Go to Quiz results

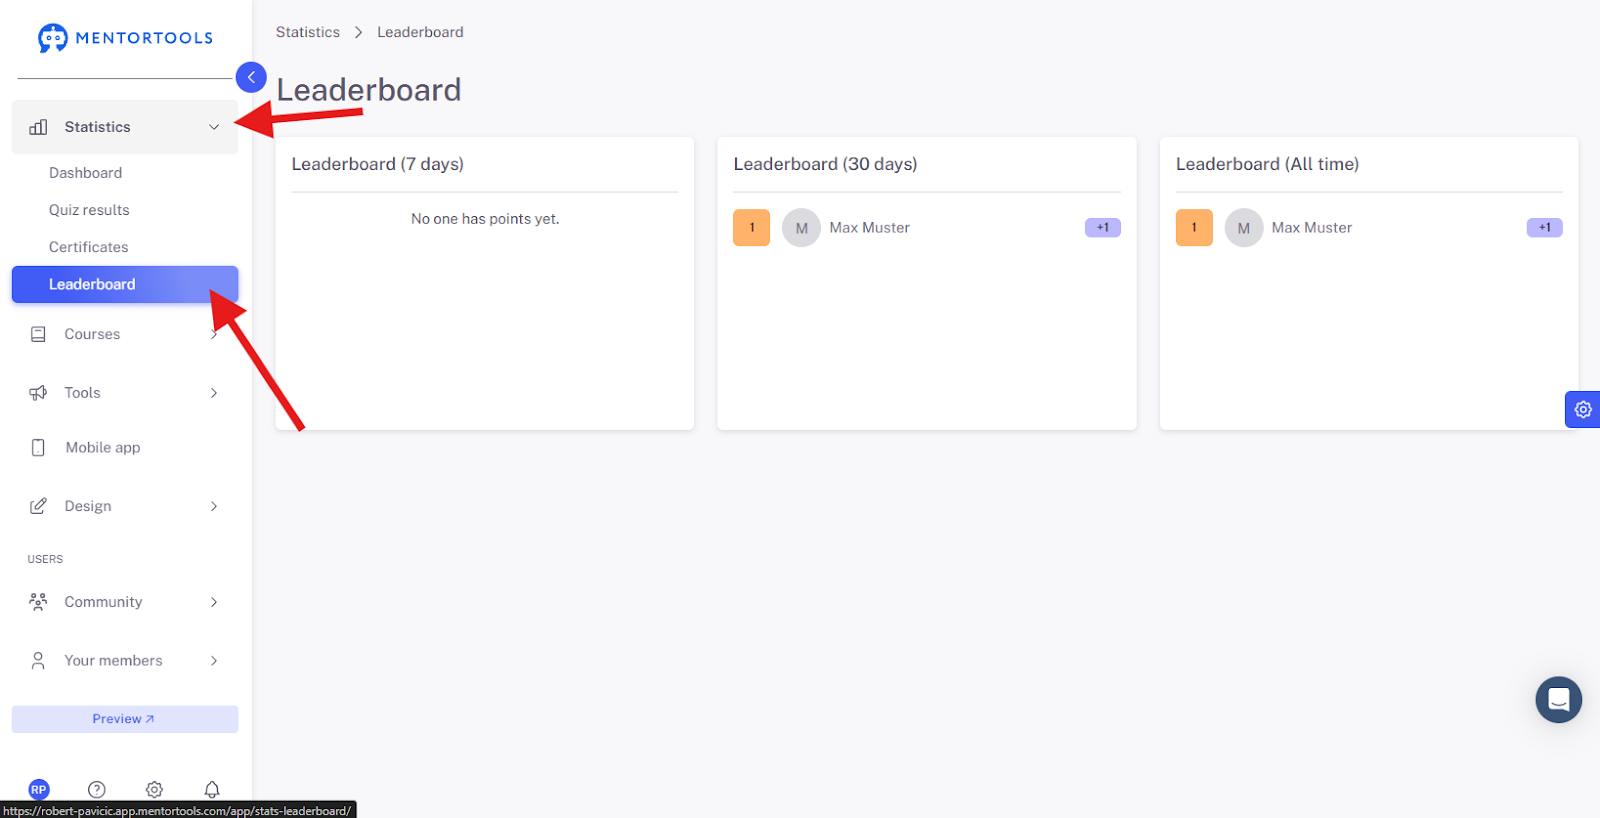(89, 210)
